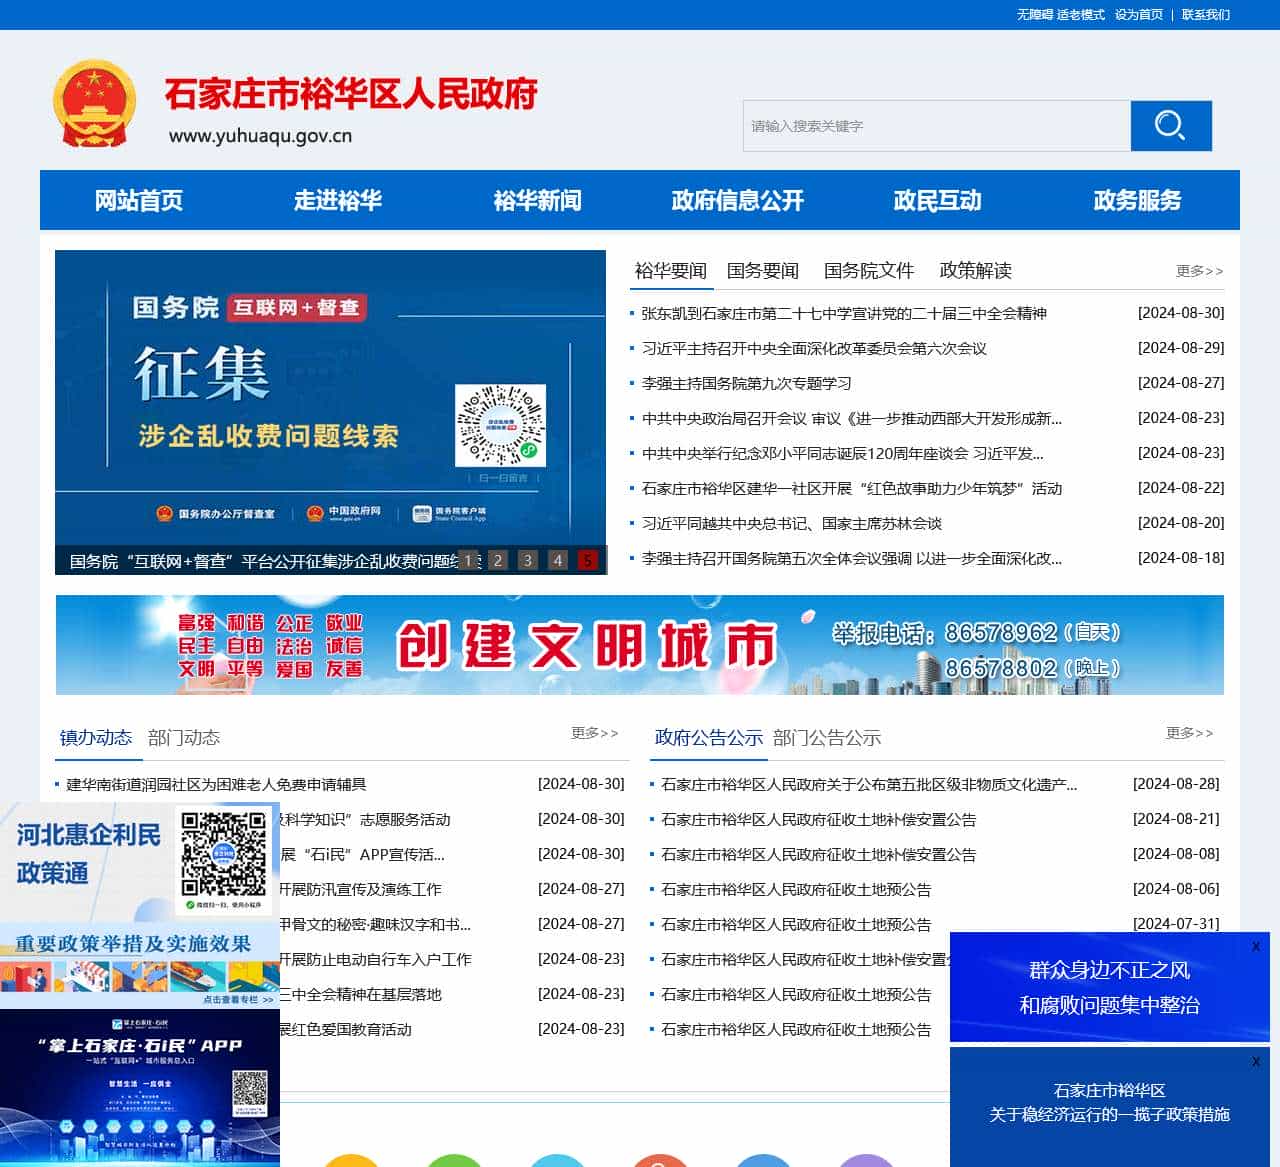The width and height of the screenshot is (1280, 1167).
Task: Click the State Council QR code in the carousel
Action: coord(500,425)
